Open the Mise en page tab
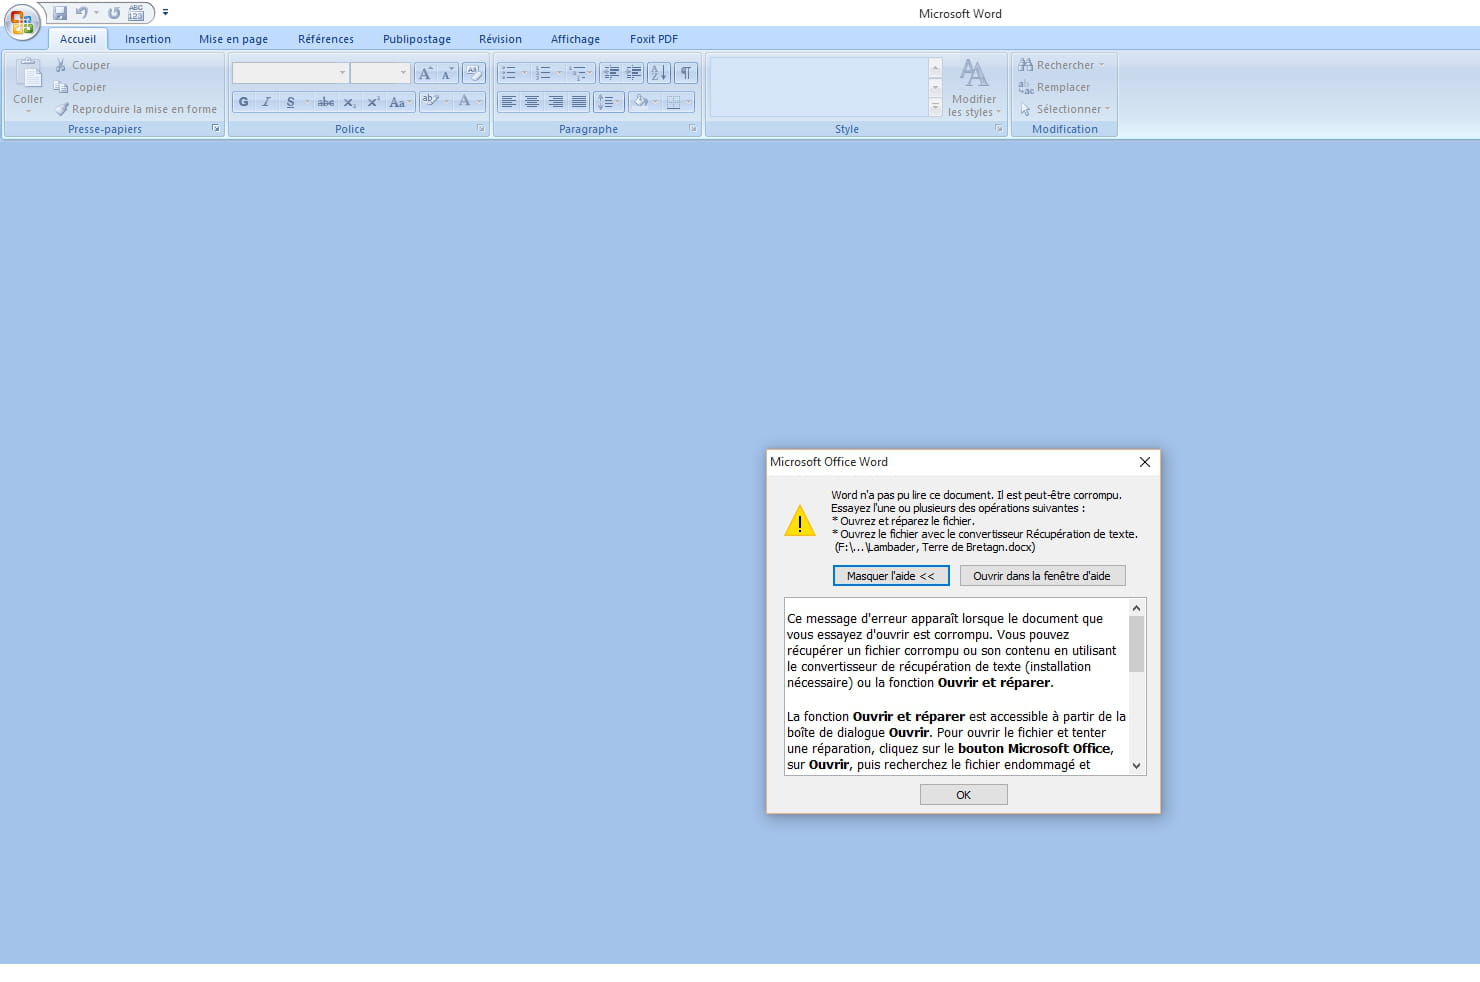The height and width of the screenshot is (982, 1480). tap(233, 39)
